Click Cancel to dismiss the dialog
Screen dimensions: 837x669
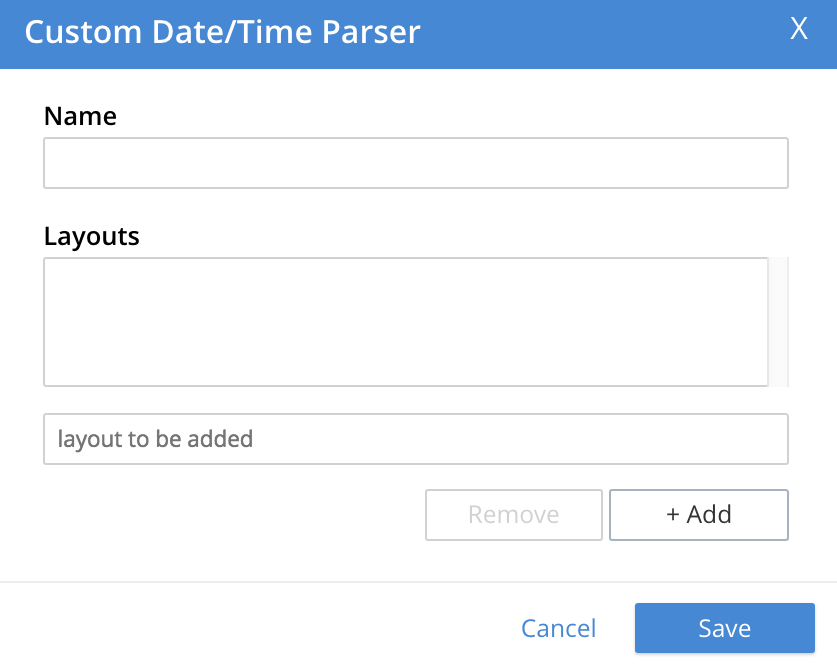coord(558,628)
